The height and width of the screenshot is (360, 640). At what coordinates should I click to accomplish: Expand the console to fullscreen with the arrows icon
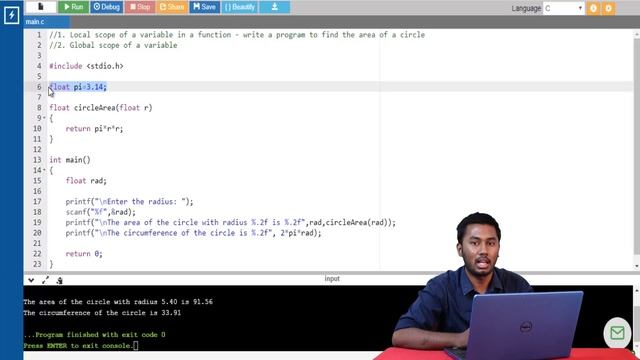[45, 280]
